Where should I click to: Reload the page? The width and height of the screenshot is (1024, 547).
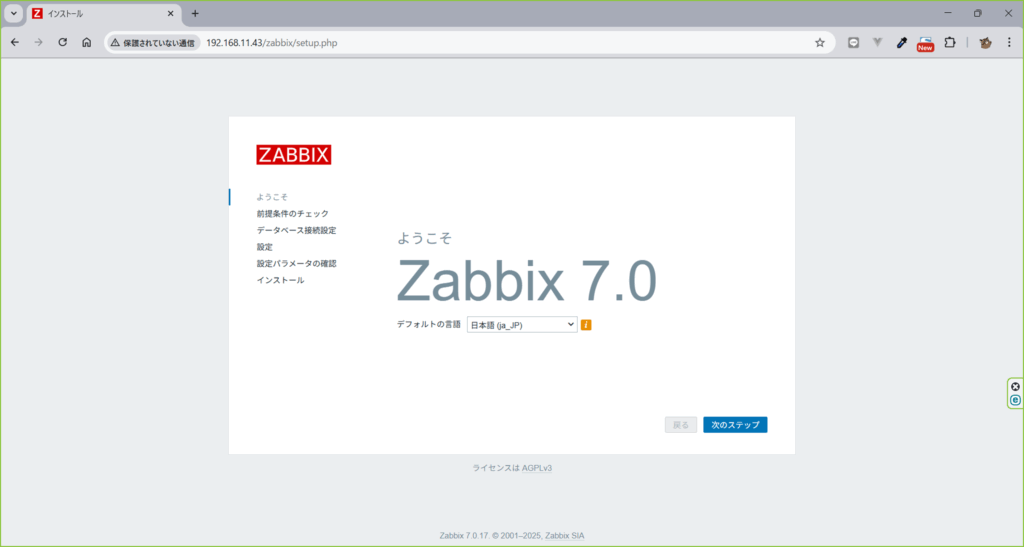(63, 42)
